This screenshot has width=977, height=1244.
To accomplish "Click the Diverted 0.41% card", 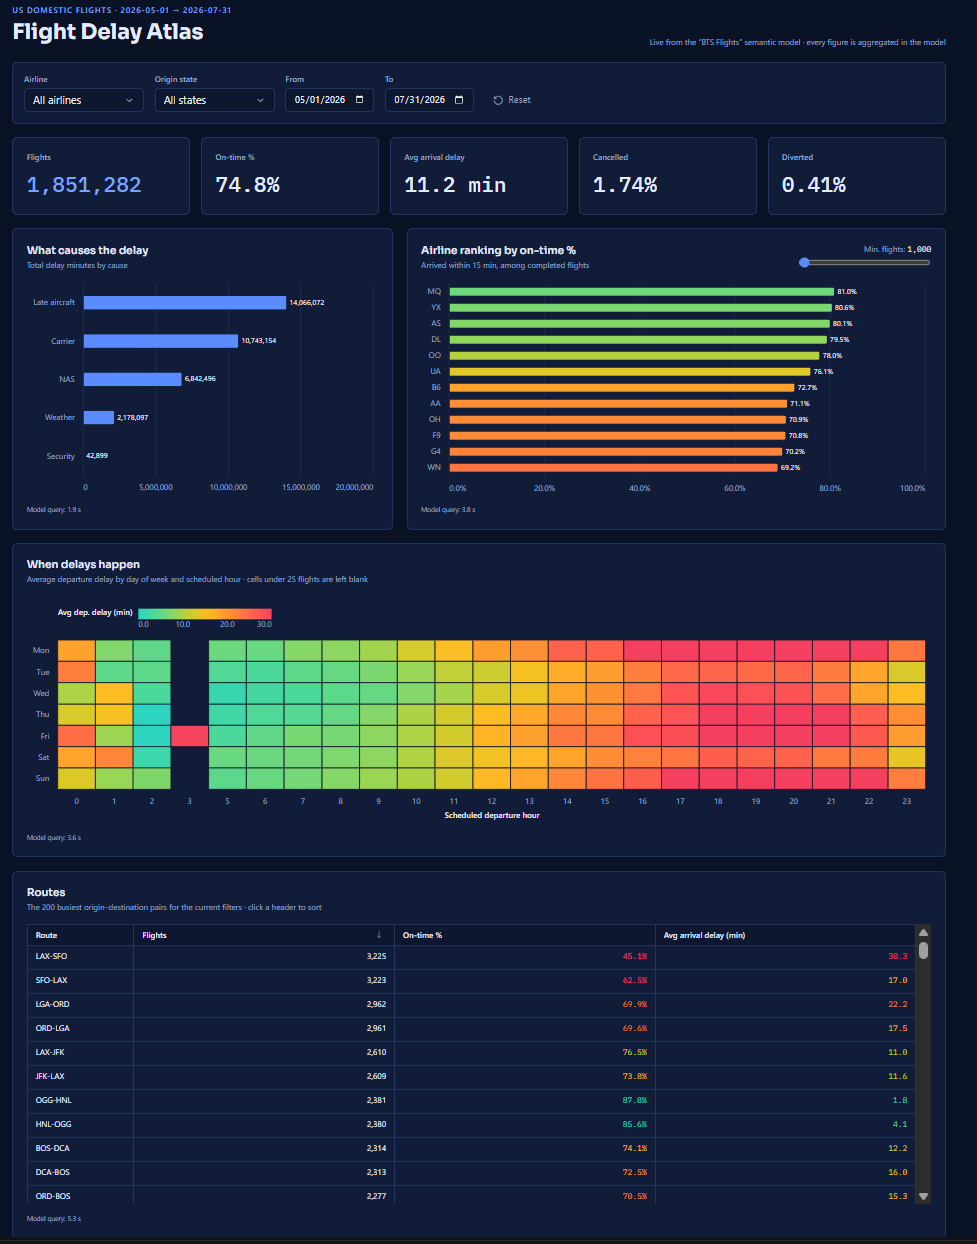I will click(x=857, y=176).
